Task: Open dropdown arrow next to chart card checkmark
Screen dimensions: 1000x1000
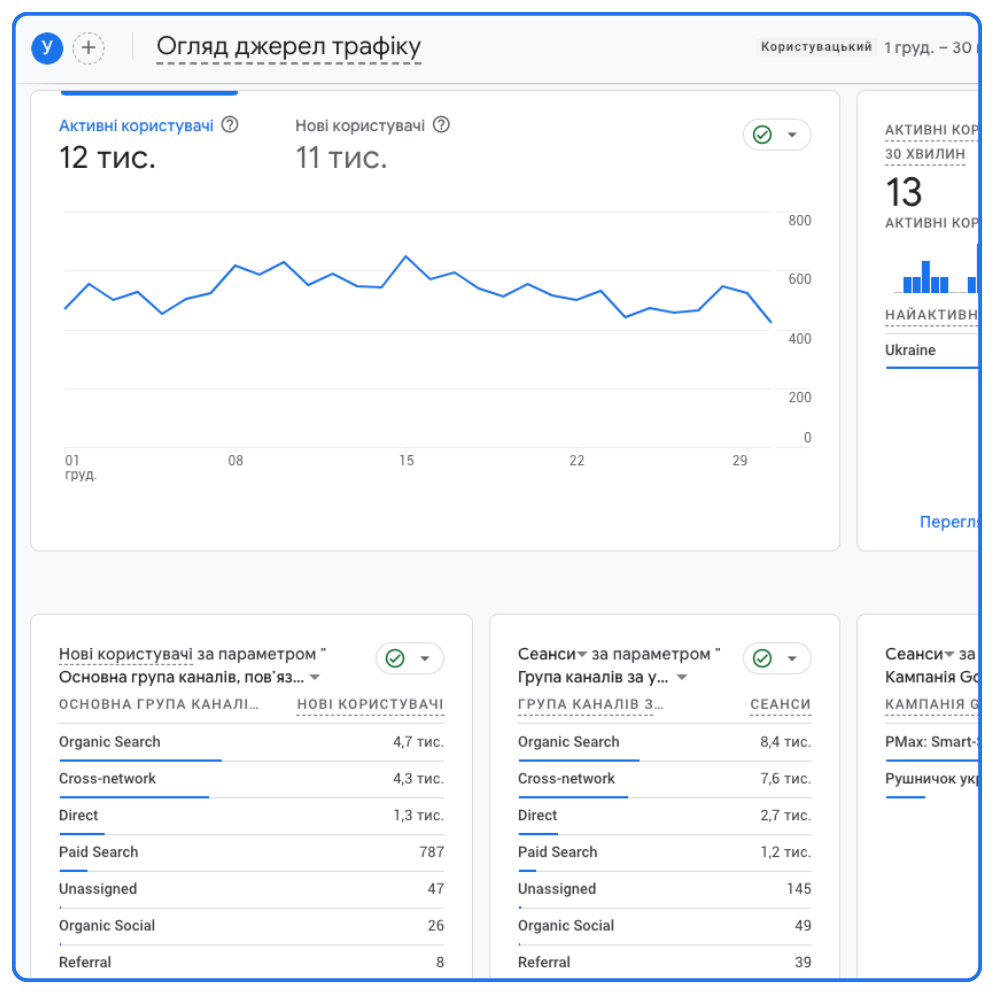Action: [x=793, y=135]
